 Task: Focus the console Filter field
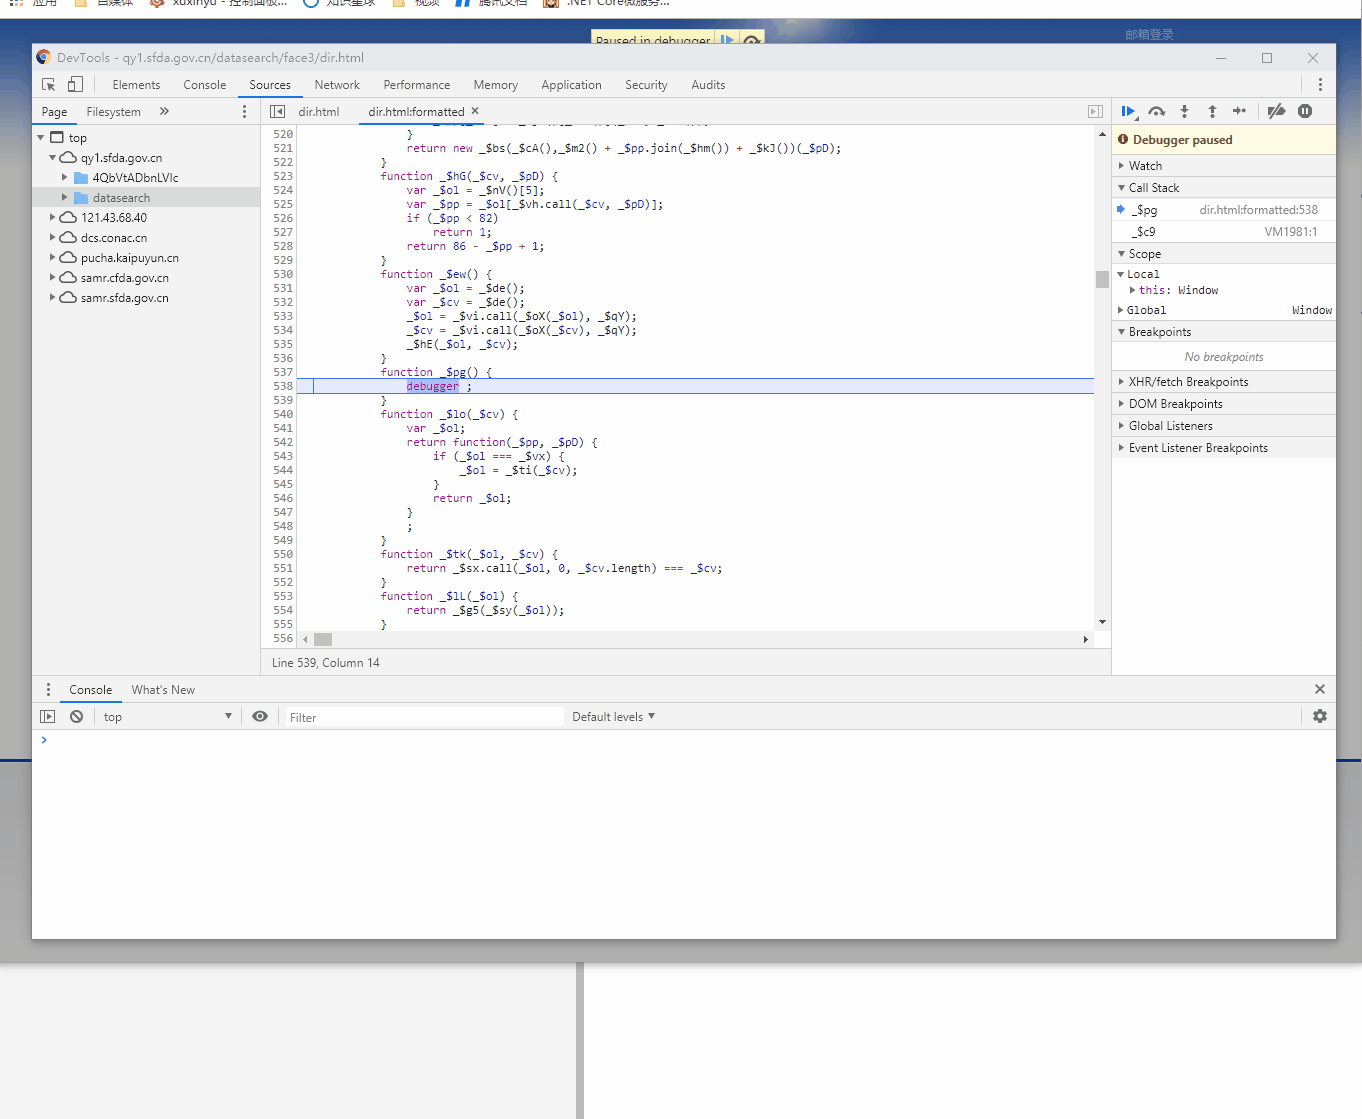pyautogui.click(x=424, y=717)
